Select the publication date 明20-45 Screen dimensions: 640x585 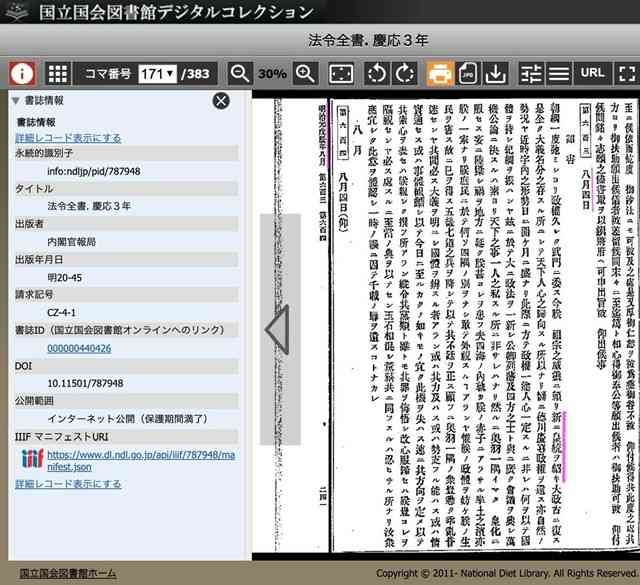(x=64, y=278)
